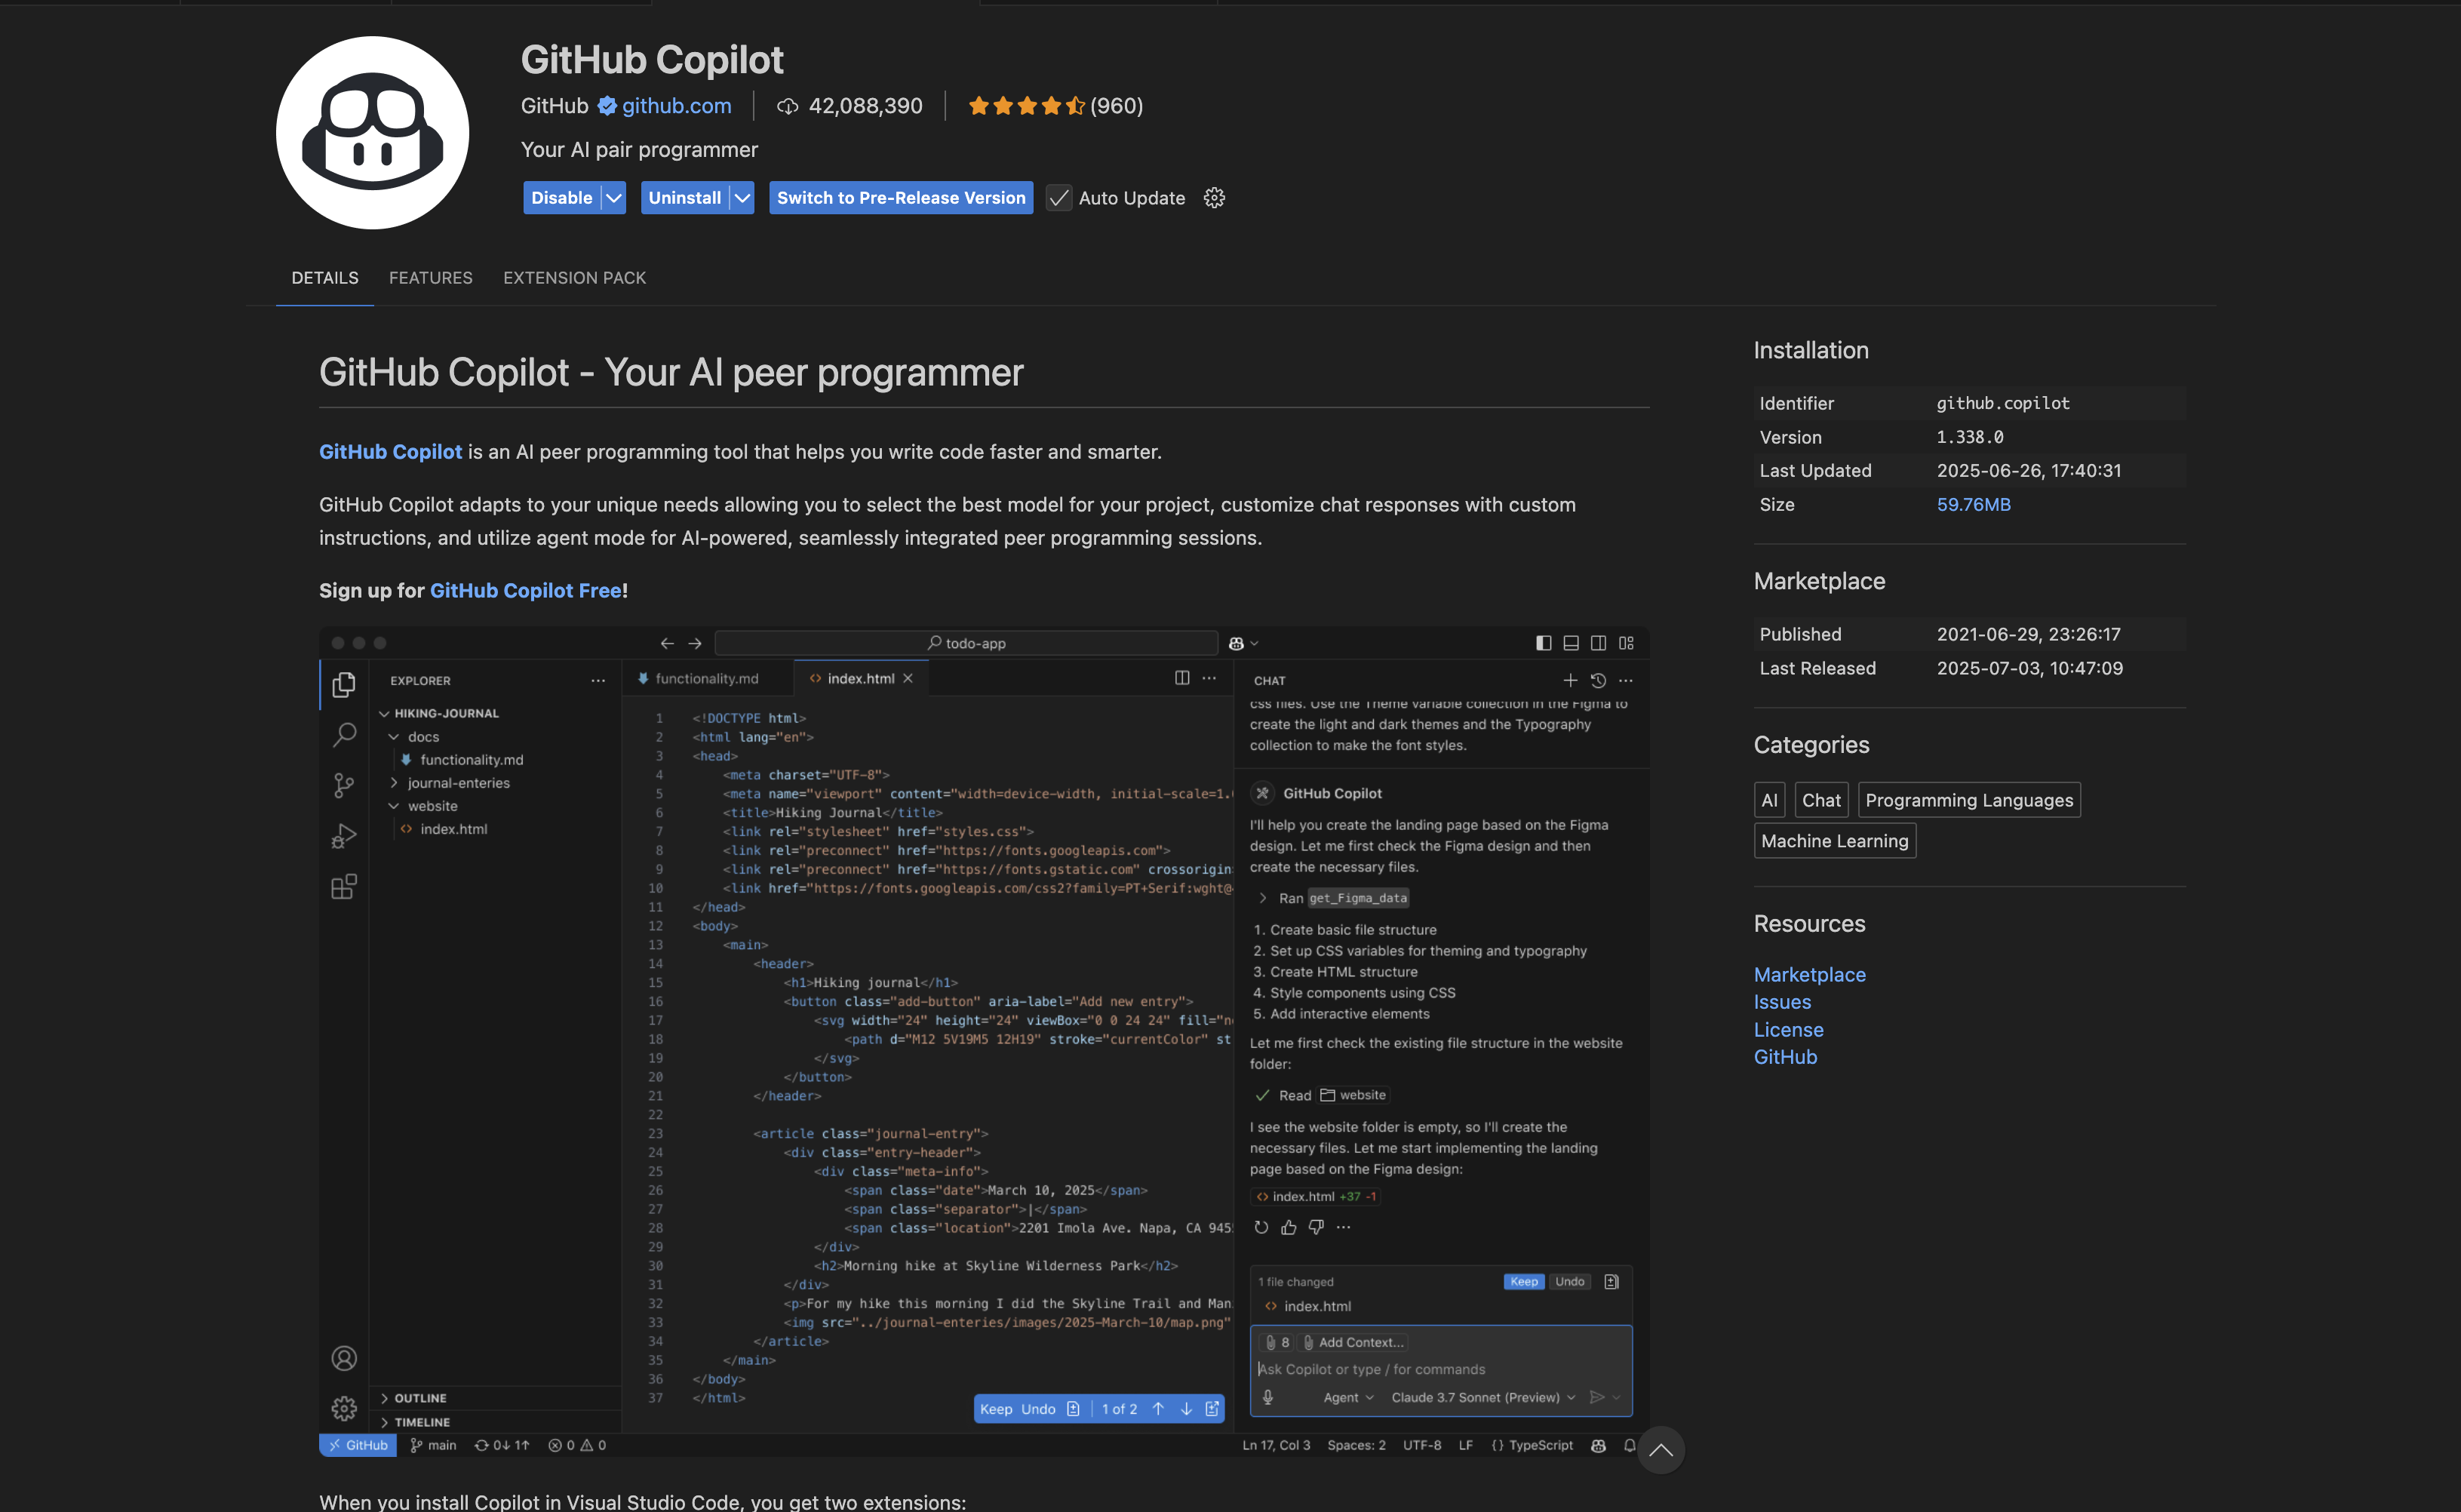The height and width of the screenshot is (1512, 2461).
Task: Select the Source Control icon
Action: tap(344, 785)
